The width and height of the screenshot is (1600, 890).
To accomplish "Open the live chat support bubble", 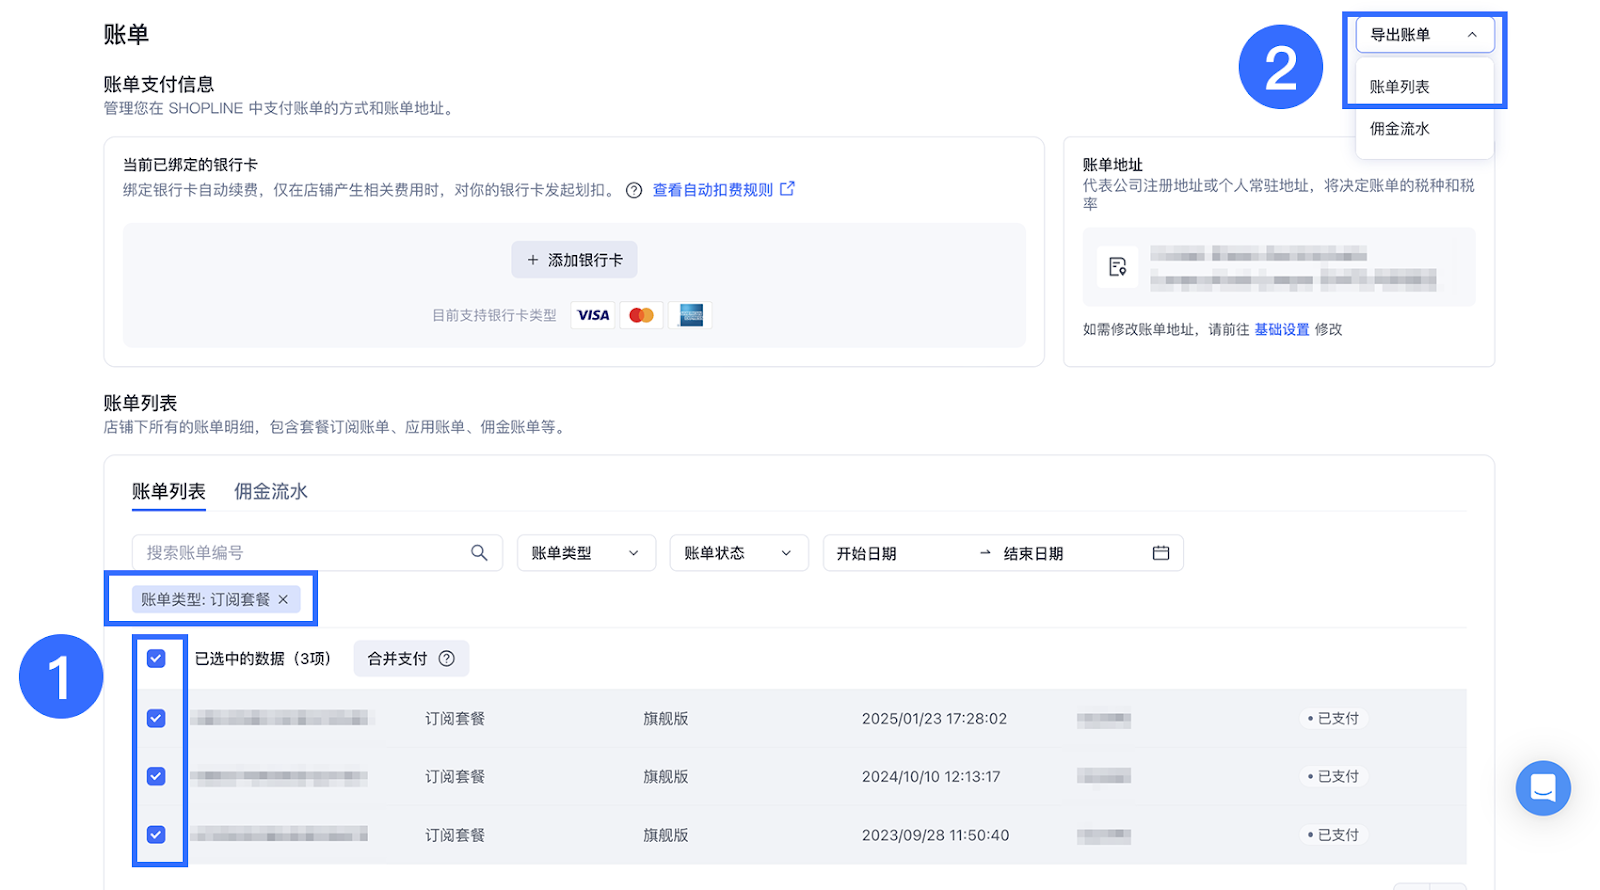I will (1542, 788).
